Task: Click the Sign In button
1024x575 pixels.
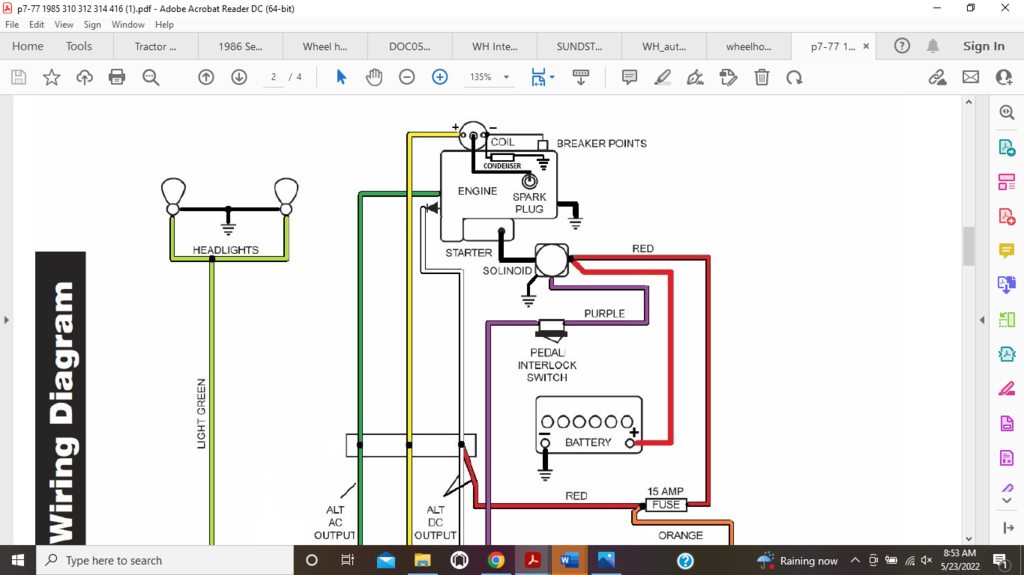Action: point(983,46)
